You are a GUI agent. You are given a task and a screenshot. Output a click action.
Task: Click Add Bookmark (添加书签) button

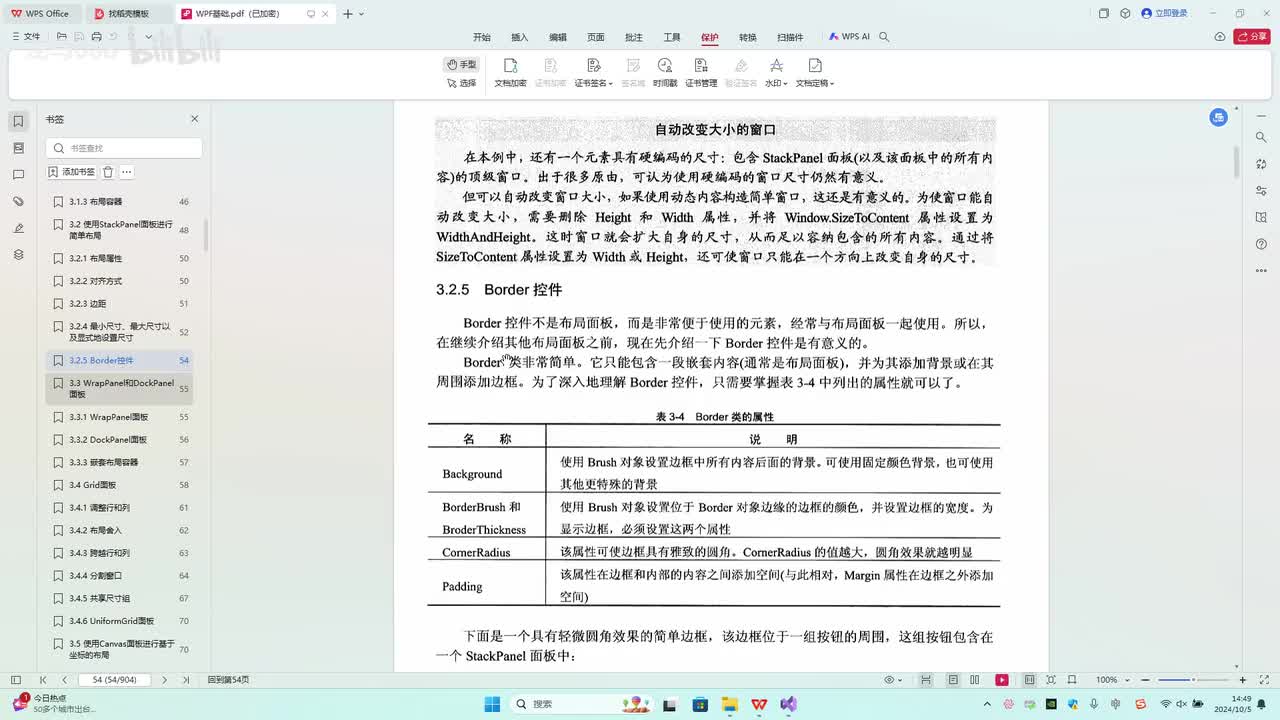[72, 172]
